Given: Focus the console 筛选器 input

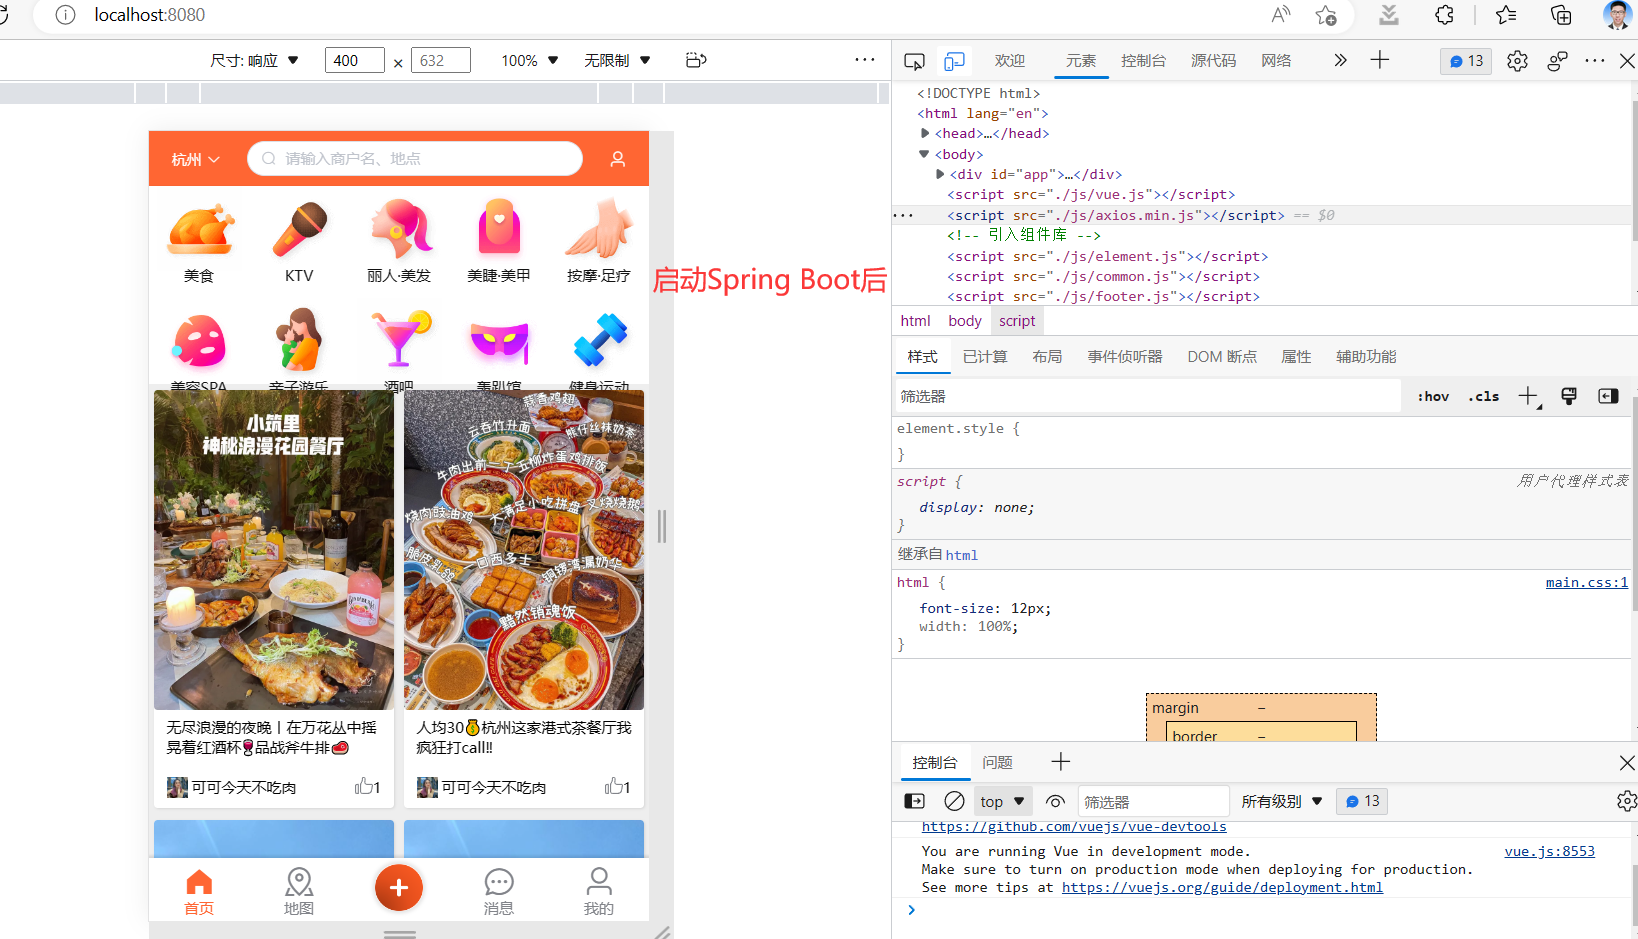Looking at the screenshot, I should click(1153, 802).
